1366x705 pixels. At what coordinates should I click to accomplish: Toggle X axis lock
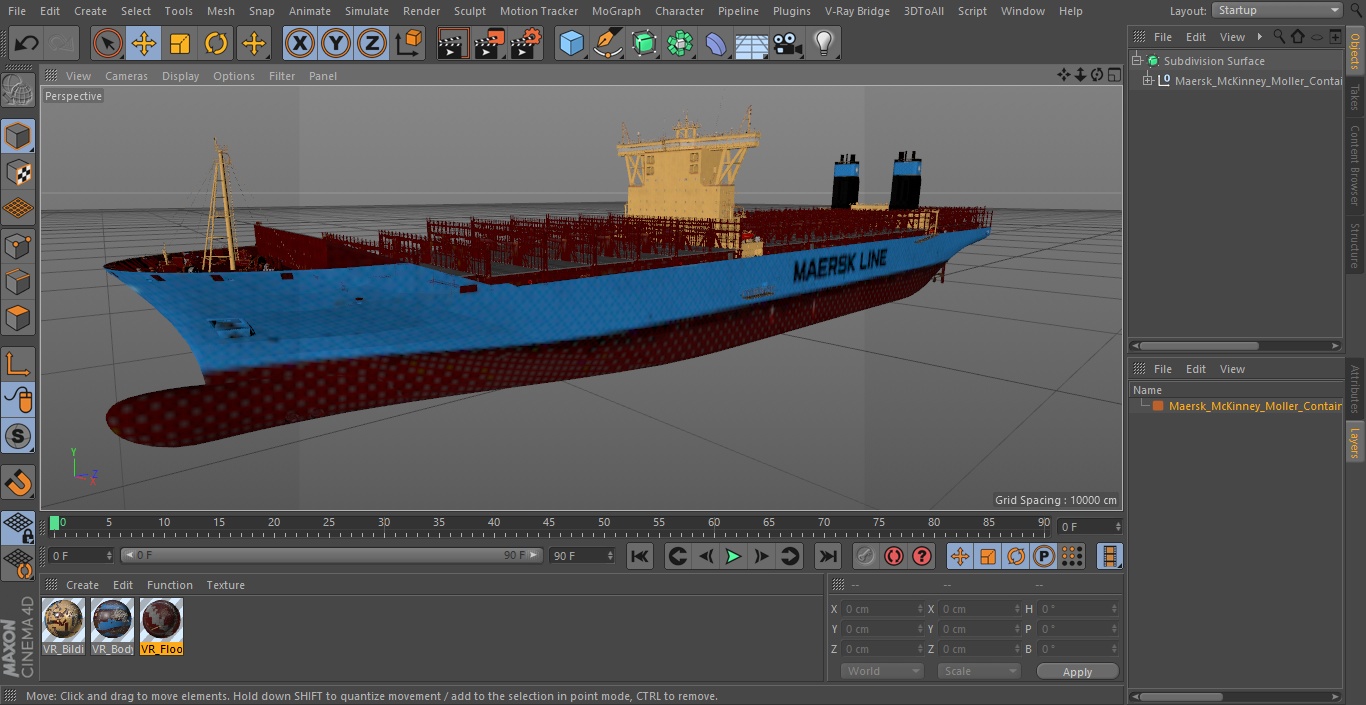(300, 43)
